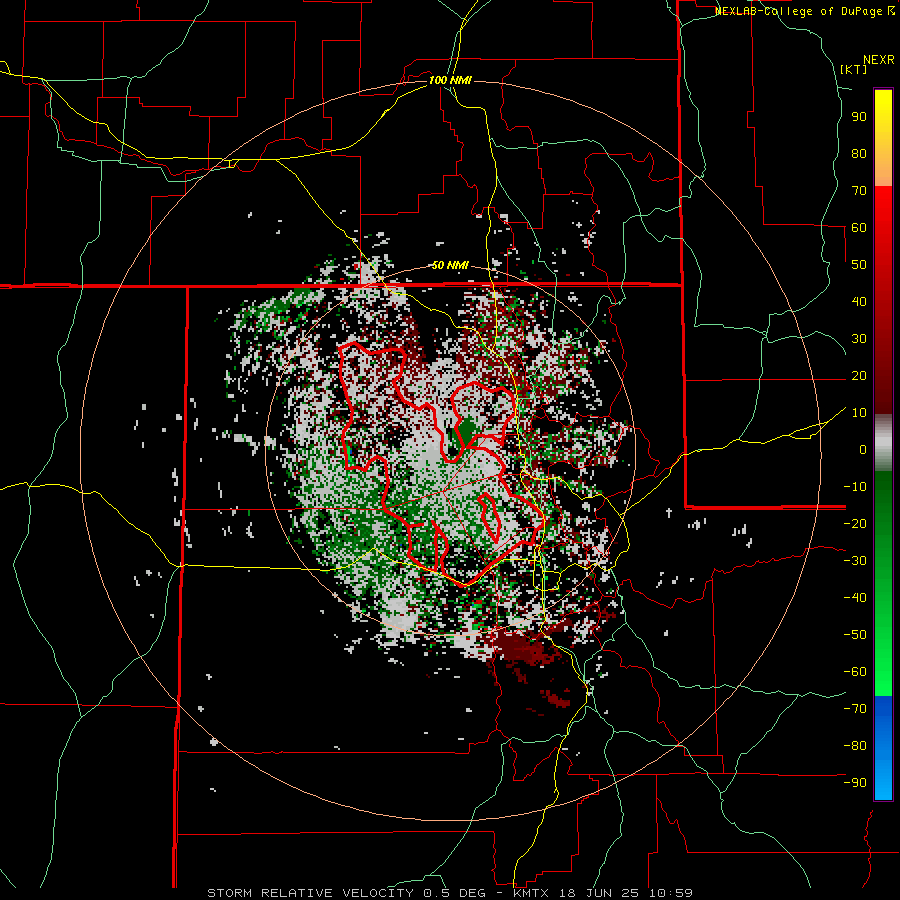This screenshot has width=900, height=900.
Task: Click the blue bottom segment of the color bar
Action: [x=883, y=748]
